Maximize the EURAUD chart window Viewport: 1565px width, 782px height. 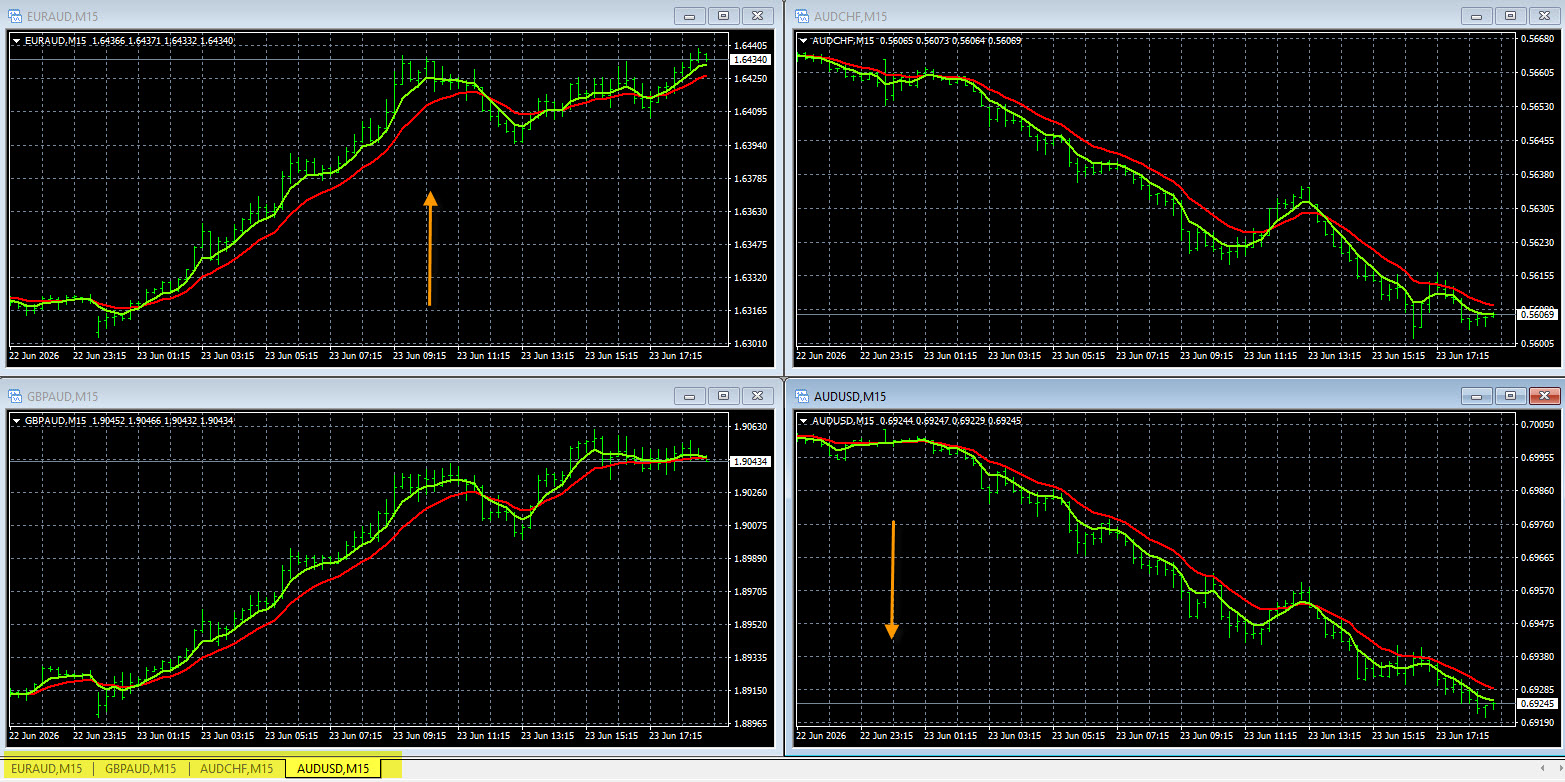click(x=724, y=15)
